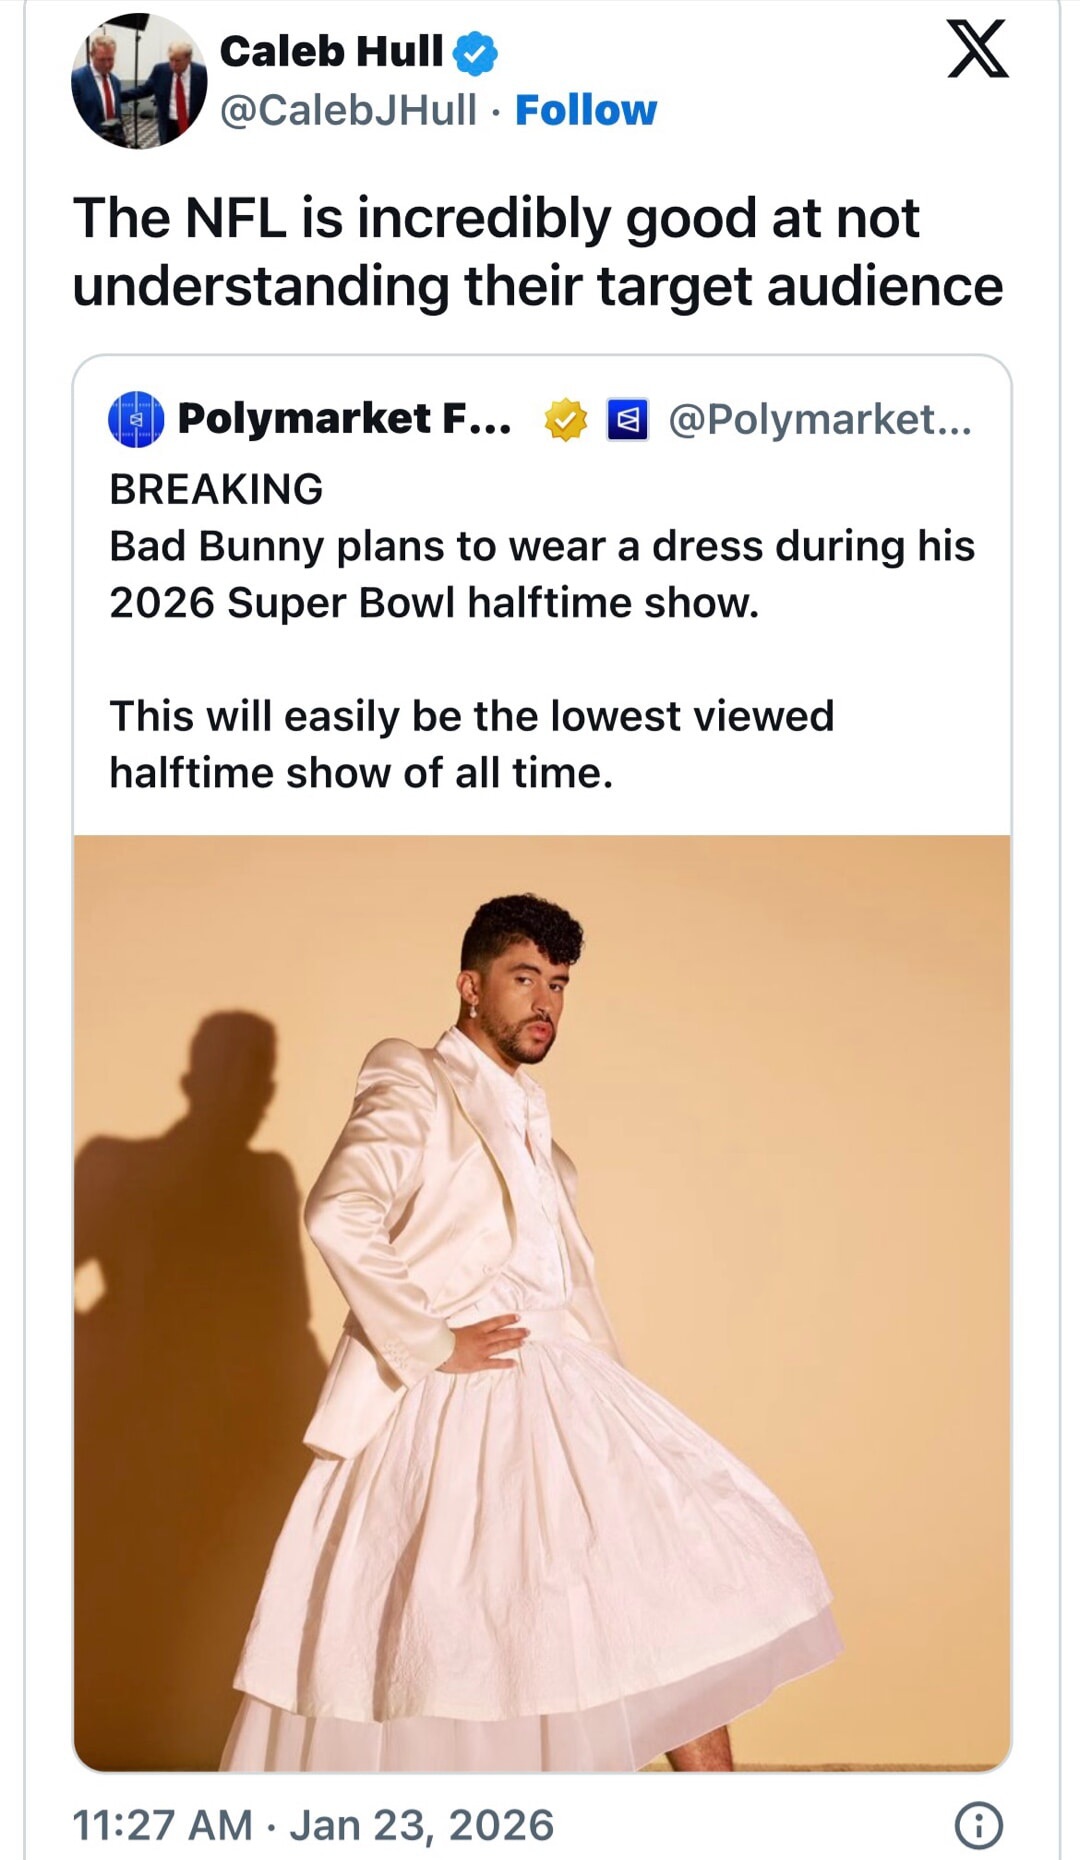Click the BREAKING headline text
The height and width of the screenshot is (1860, 1080).
[x=216, y=489]
